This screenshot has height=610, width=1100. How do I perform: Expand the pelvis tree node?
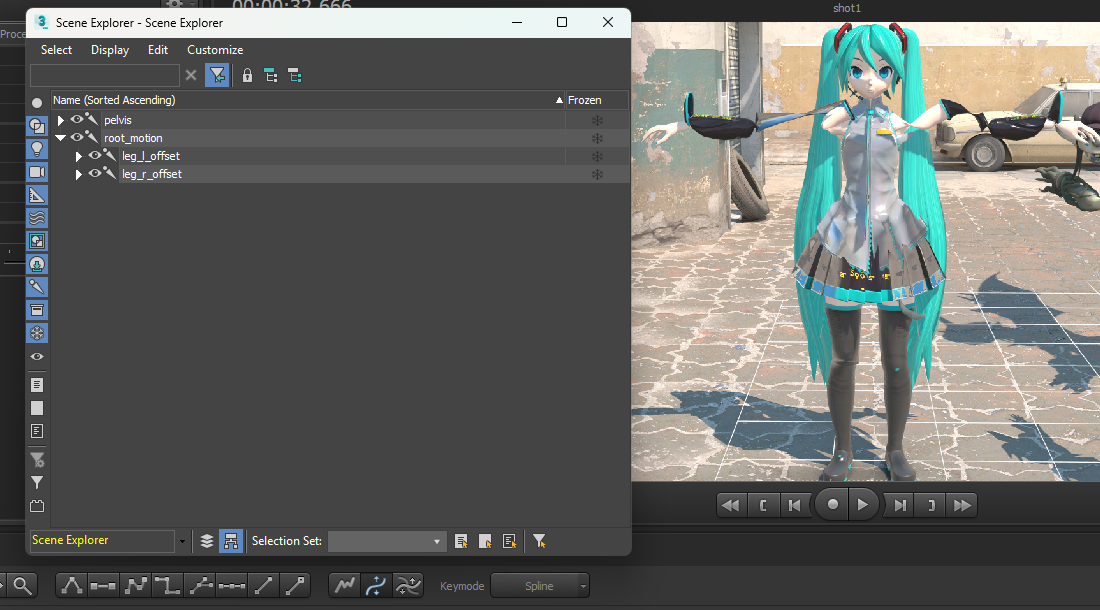tap(60, 121)
